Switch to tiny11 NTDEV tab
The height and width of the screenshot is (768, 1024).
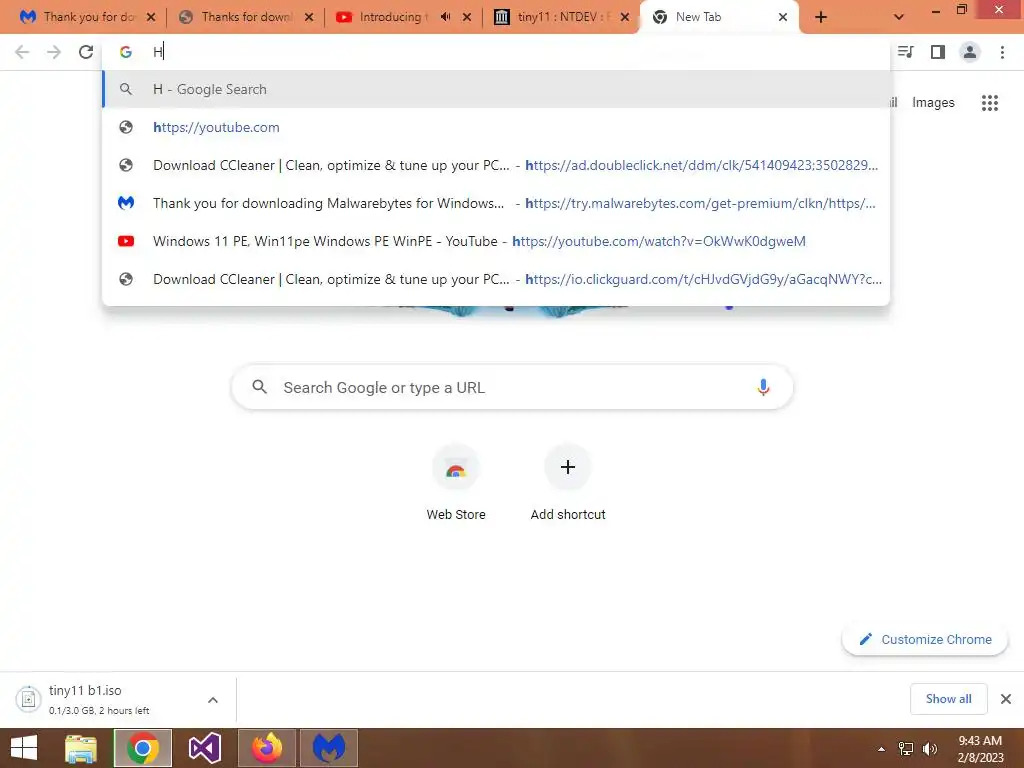click(x=563, y=17)
